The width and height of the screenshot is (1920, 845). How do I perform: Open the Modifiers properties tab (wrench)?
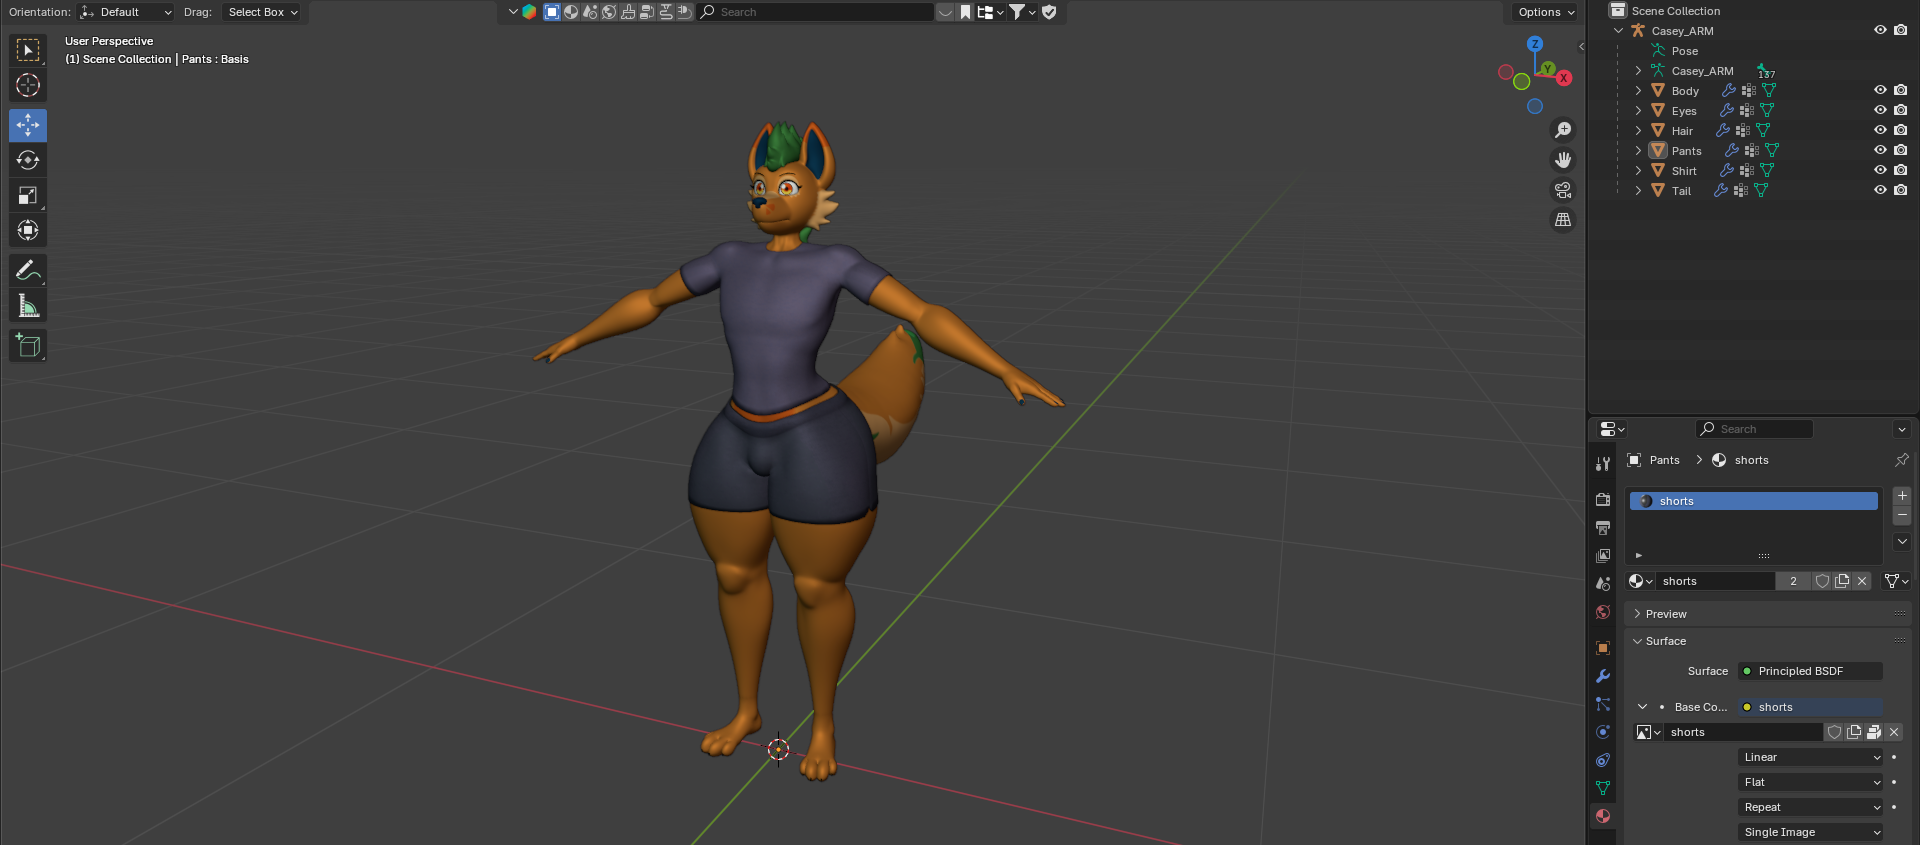pyautogui.click(x=1603, y=676)
